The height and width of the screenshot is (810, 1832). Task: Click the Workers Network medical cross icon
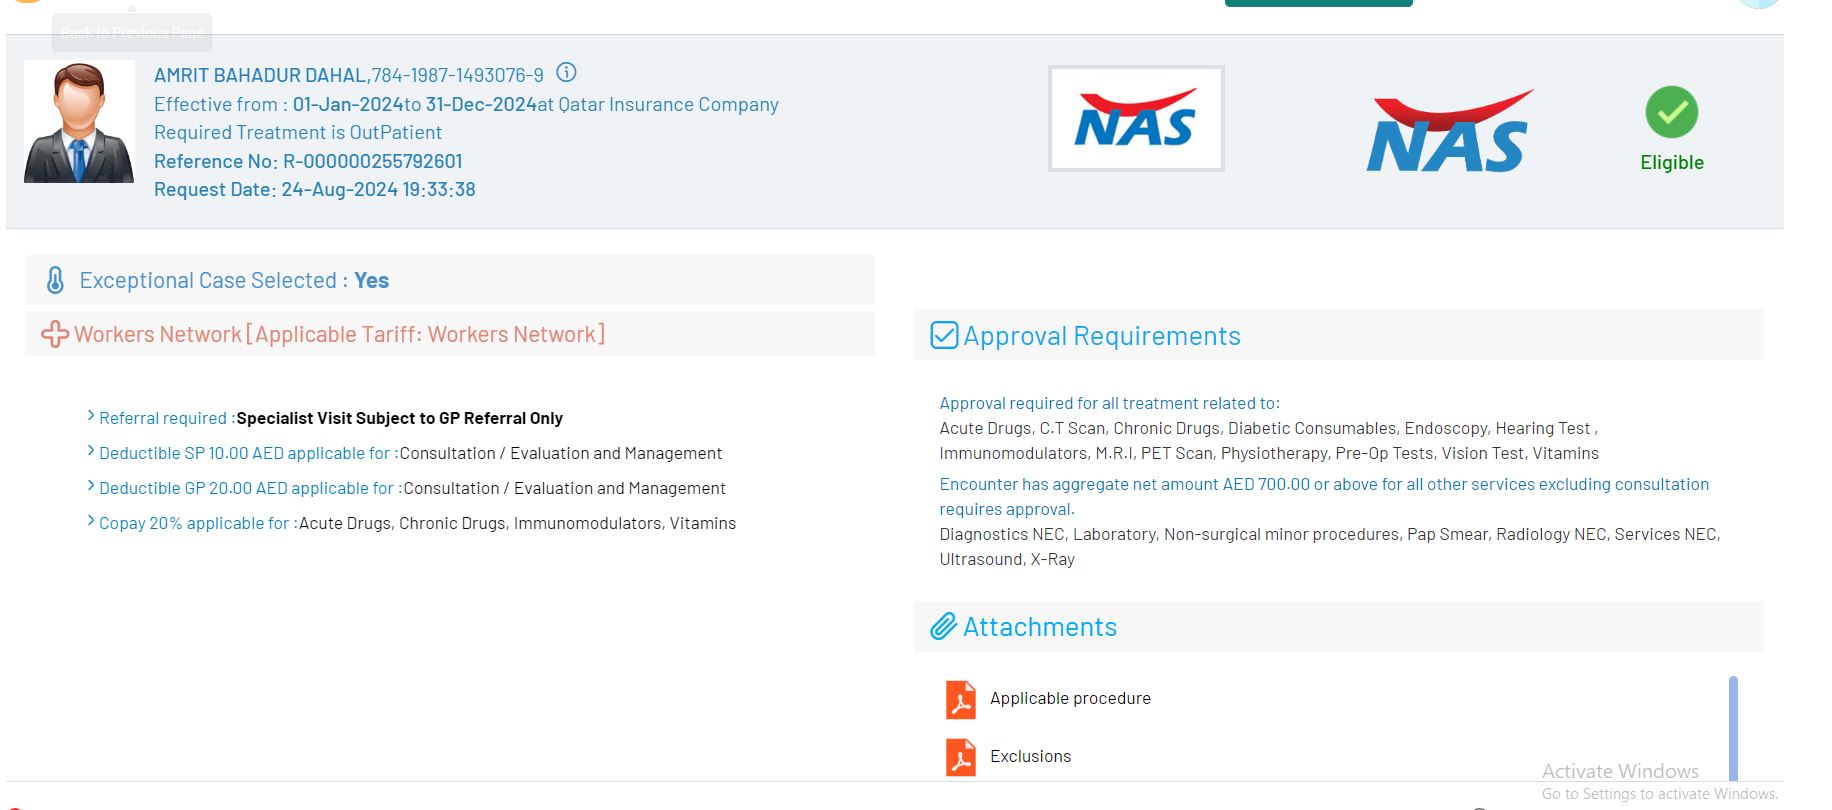point(54,334)
